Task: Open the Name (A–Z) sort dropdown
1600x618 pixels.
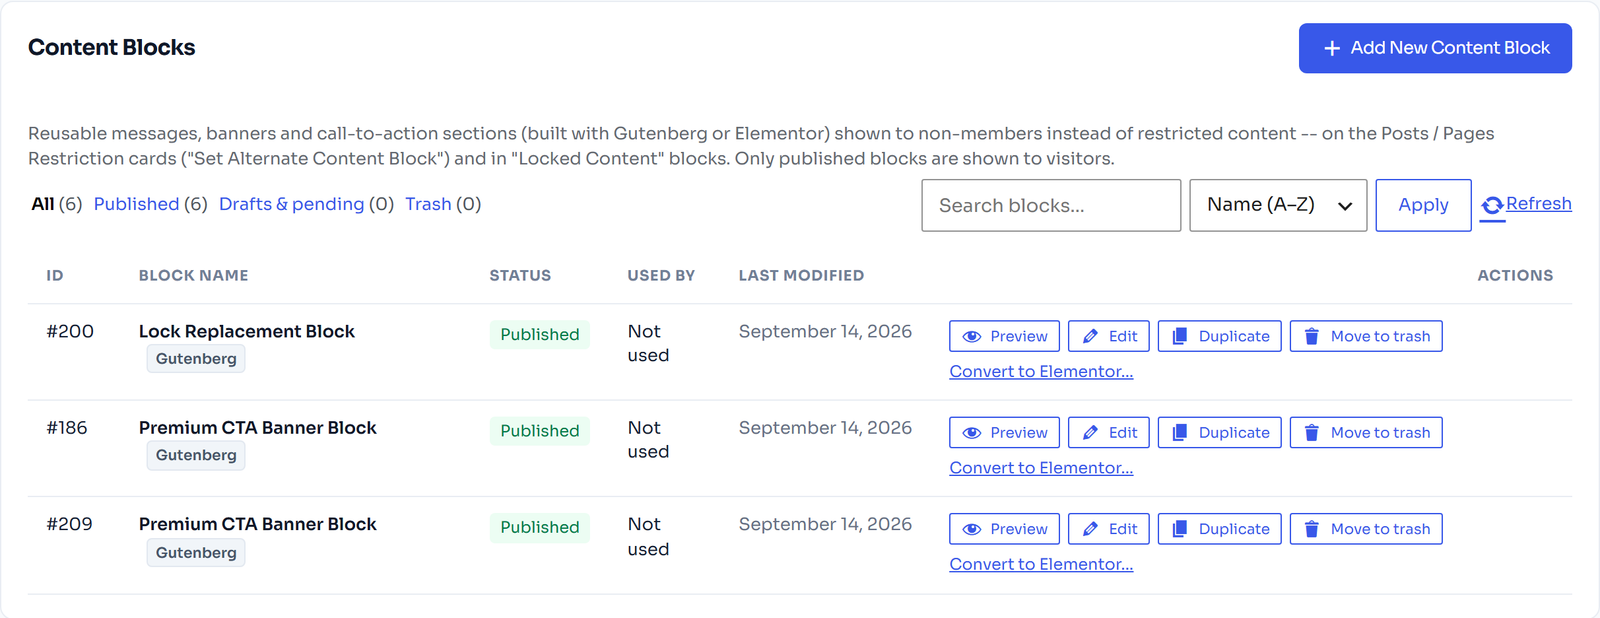Action: pos(1278,205)
